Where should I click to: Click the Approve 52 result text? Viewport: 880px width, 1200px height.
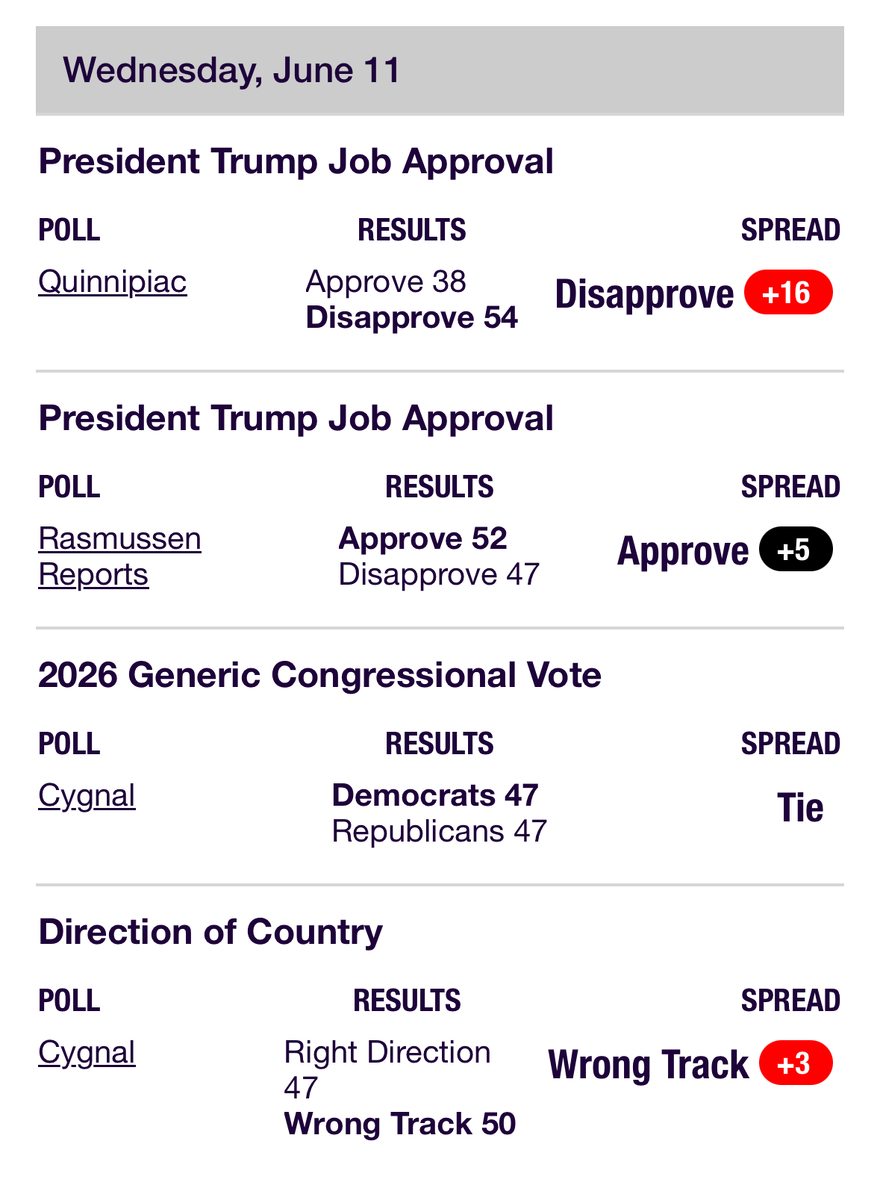click(423, 539)
